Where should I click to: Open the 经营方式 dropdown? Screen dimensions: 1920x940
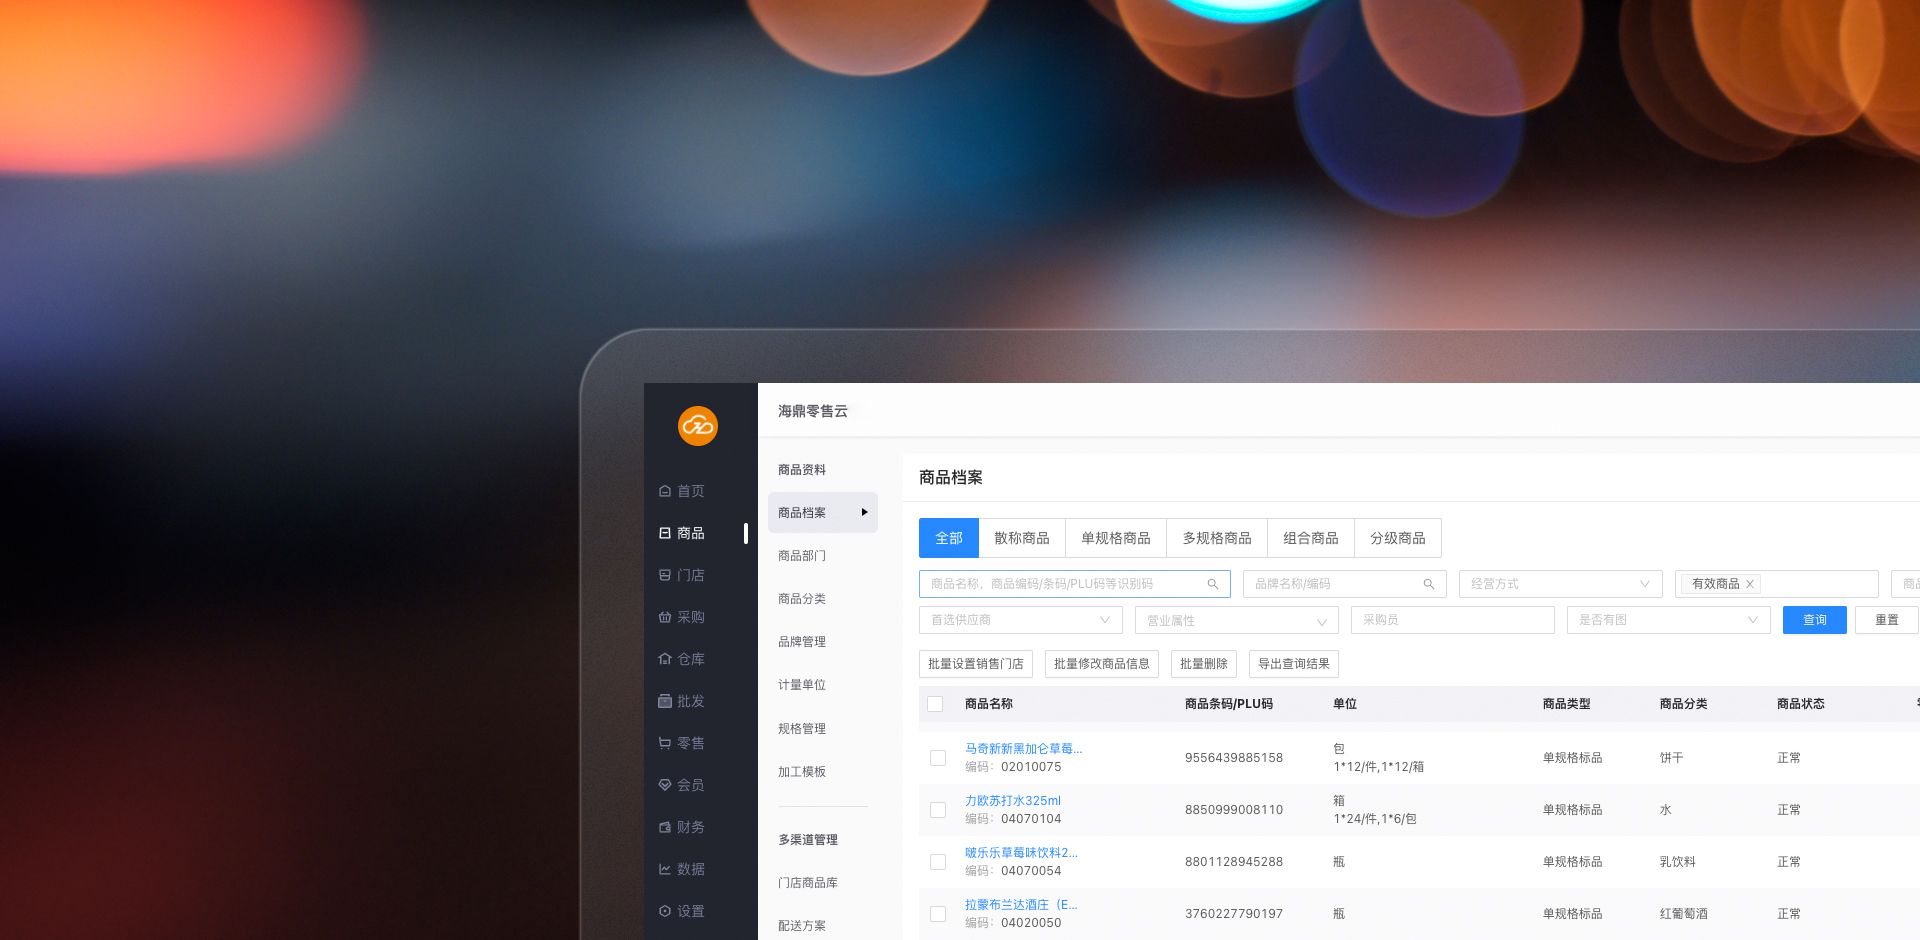(1561, 584)
